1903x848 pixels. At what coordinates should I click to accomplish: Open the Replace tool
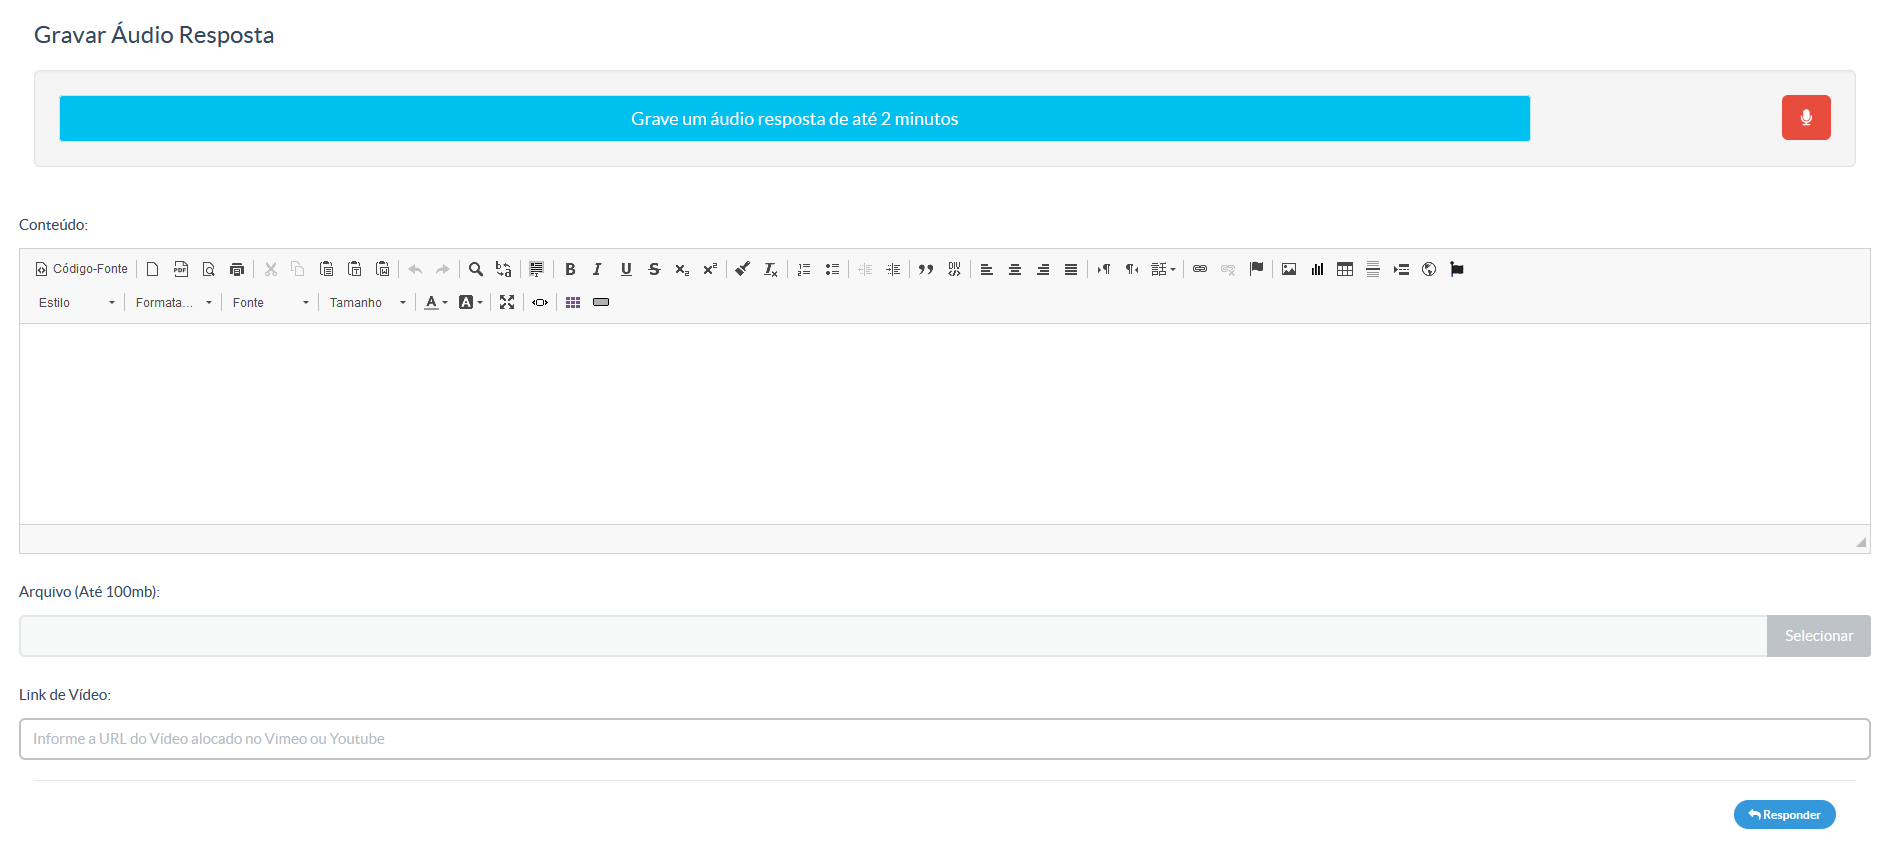pyautogui.click(x=504, y=269)
